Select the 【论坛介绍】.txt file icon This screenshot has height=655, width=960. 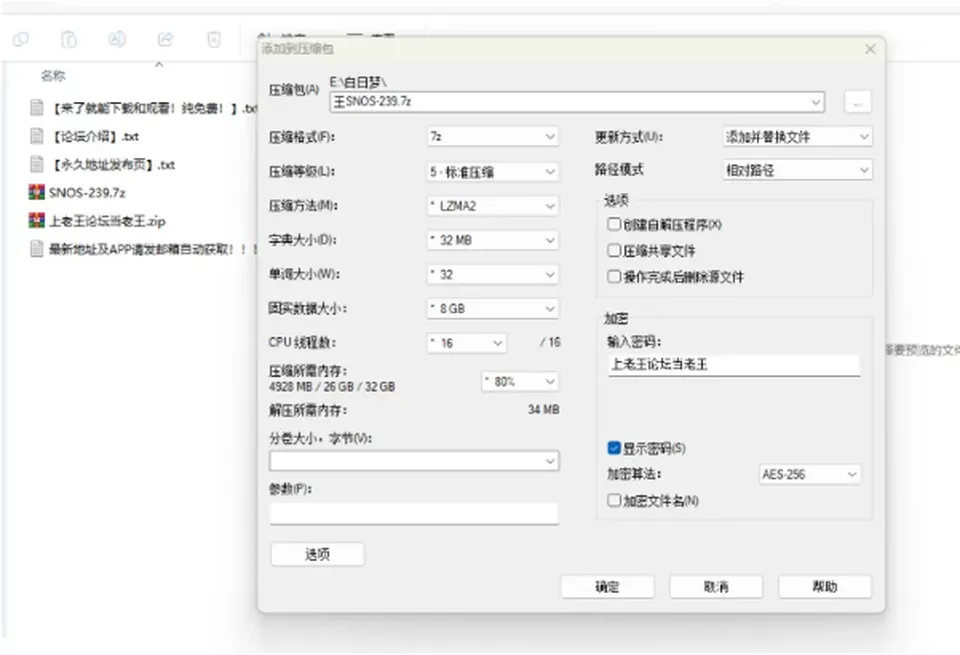(37, 136)
